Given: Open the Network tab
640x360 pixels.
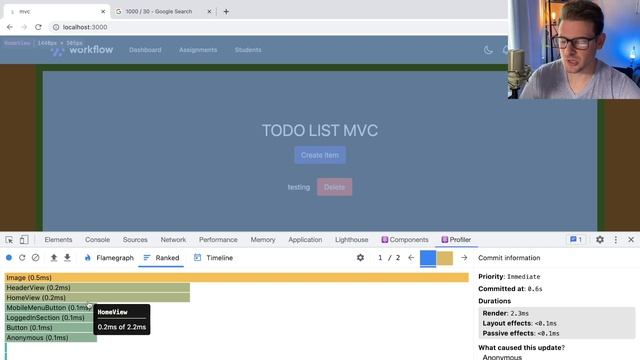Looking at the screenshot, I should (x=173, y=240).
